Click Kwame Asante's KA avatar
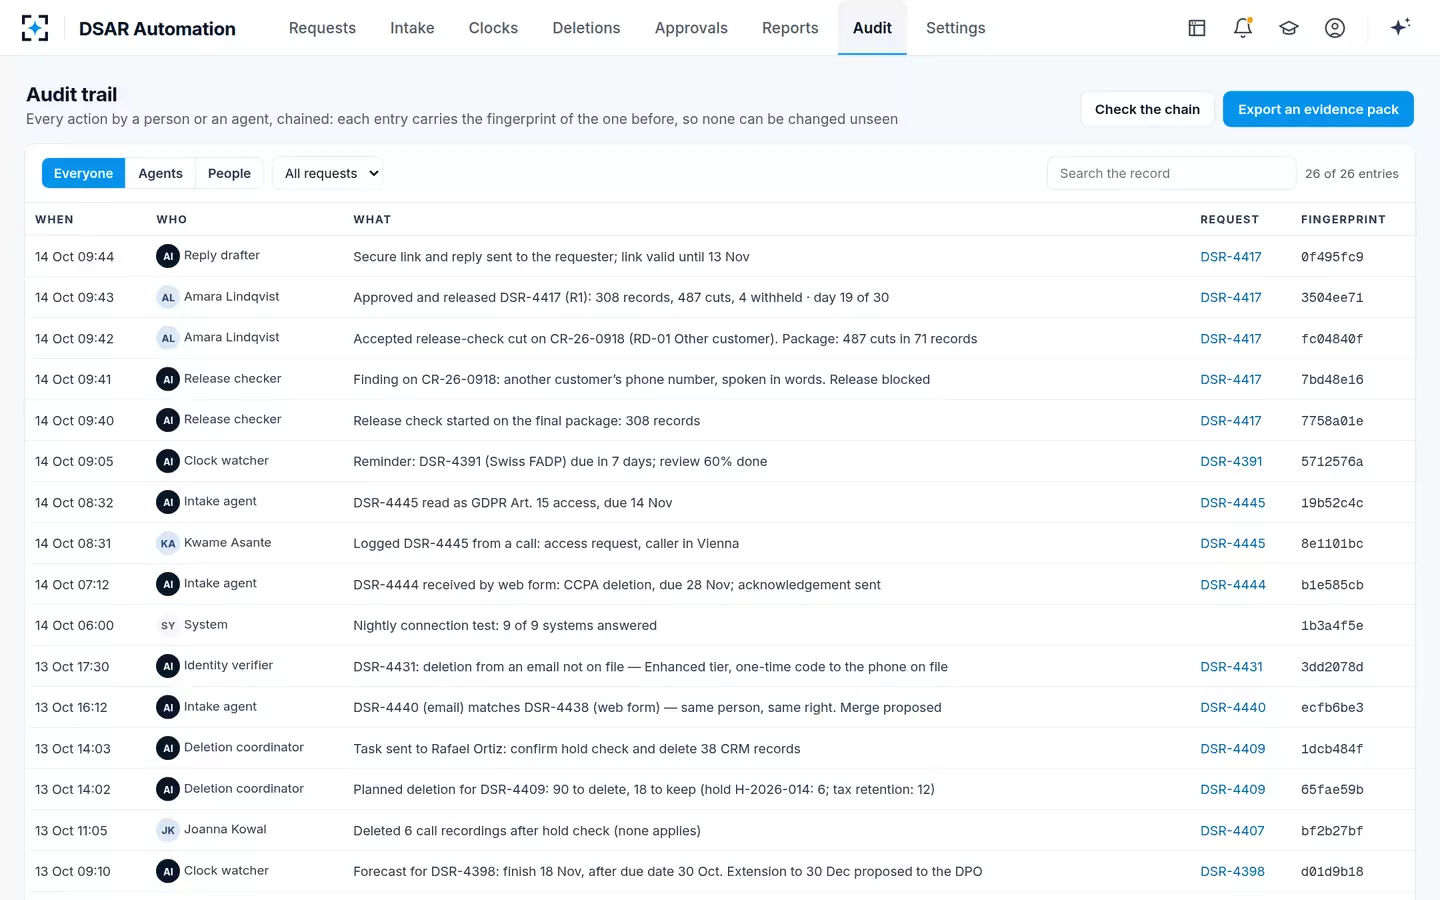Screen dimensions: 1440x900 [x=168, y=543]
